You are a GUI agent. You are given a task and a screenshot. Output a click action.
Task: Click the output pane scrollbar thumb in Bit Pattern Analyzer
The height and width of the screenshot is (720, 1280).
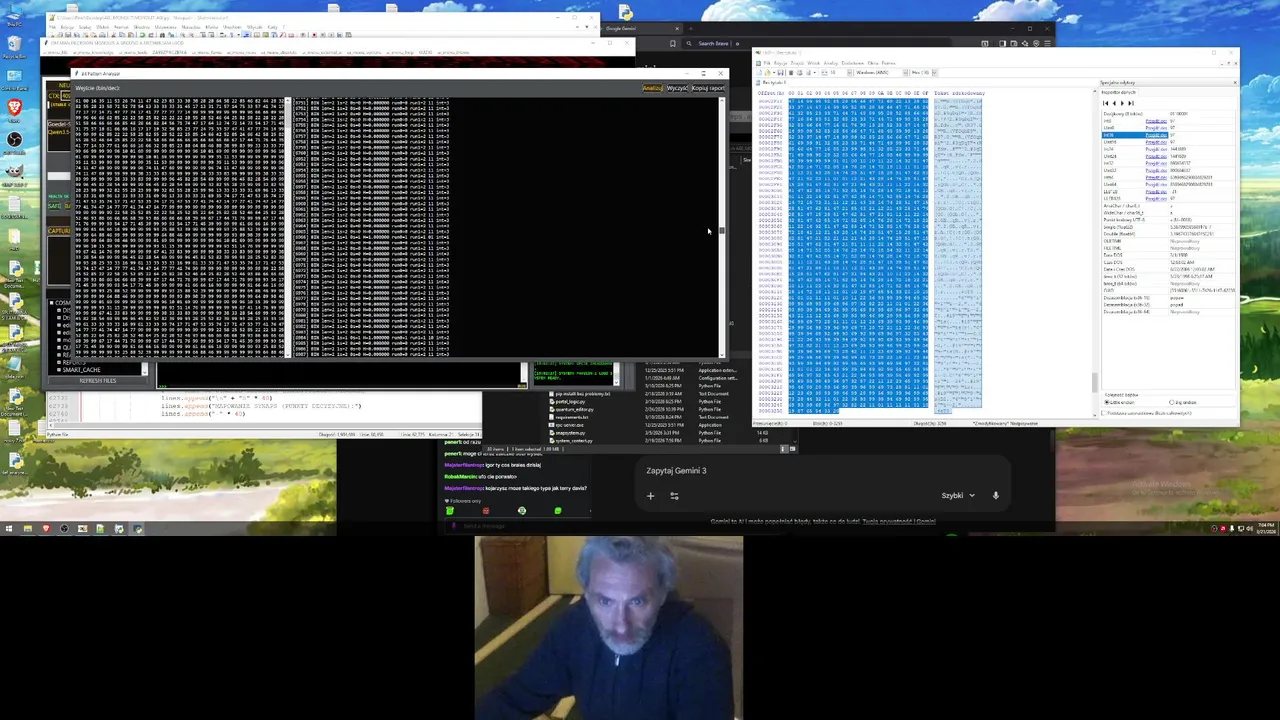(x=721, y=231)
